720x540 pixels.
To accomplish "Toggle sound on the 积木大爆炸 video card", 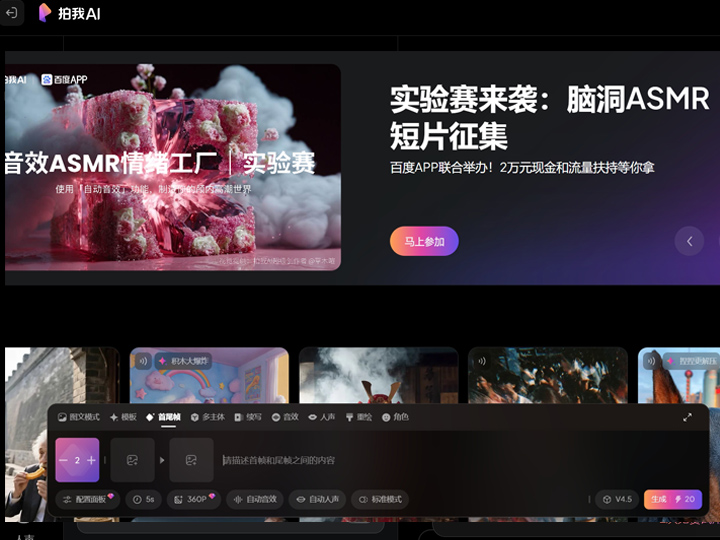I will 143,361.
